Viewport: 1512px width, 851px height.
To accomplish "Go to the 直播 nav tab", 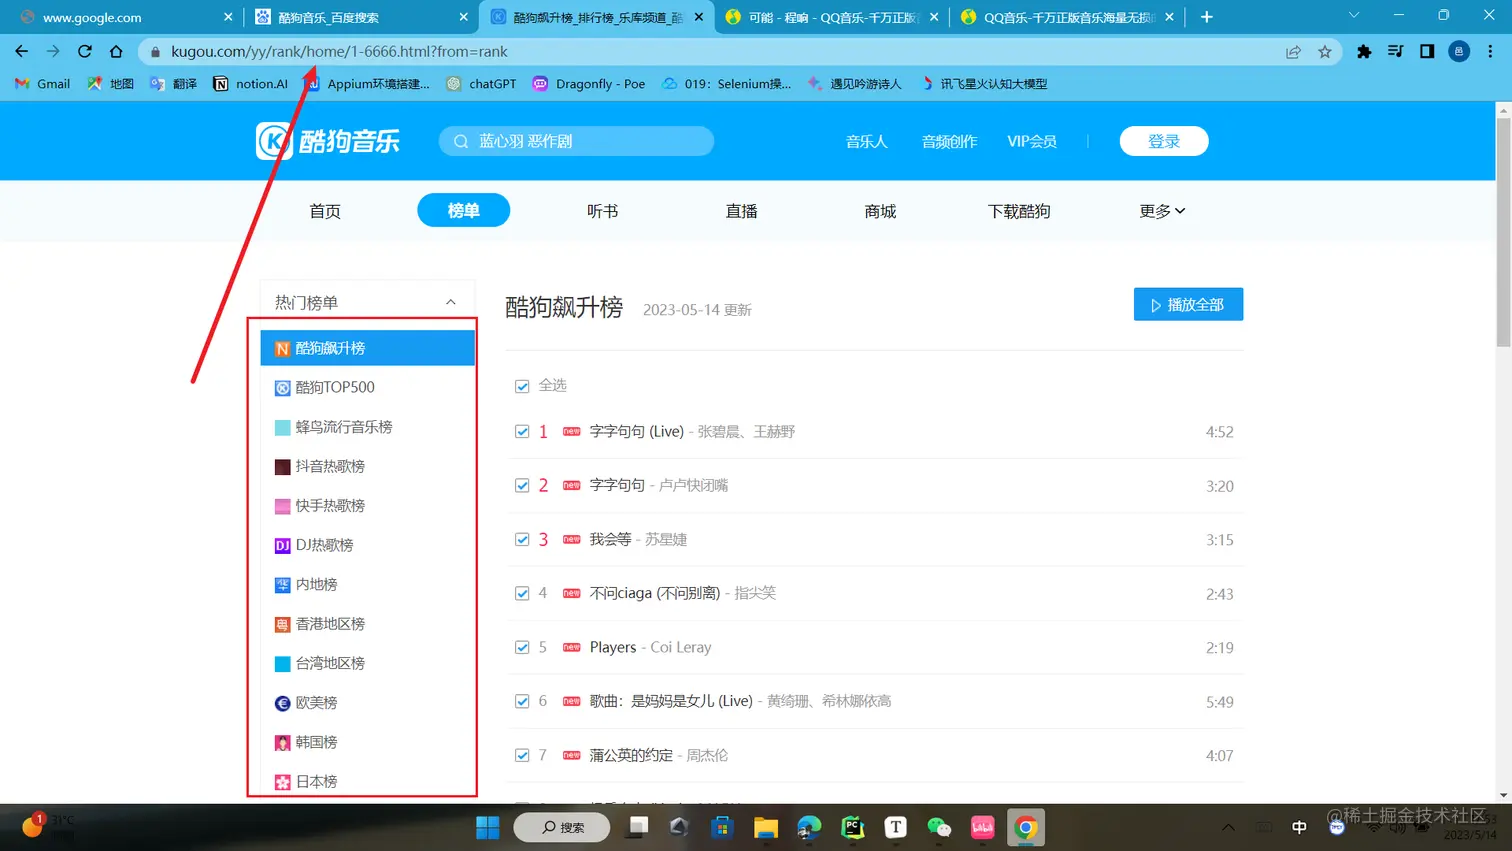I will click(x=741, y=211).
